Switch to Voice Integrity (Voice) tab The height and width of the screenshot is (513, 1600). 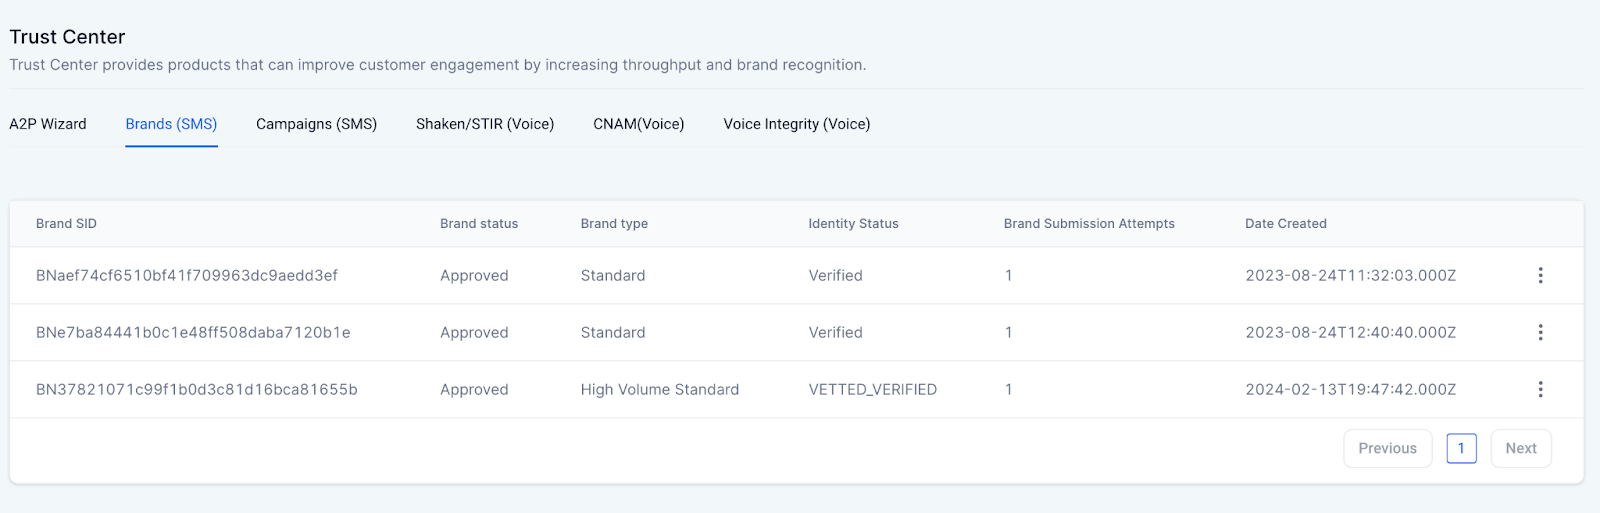click(x=797, y=124)
